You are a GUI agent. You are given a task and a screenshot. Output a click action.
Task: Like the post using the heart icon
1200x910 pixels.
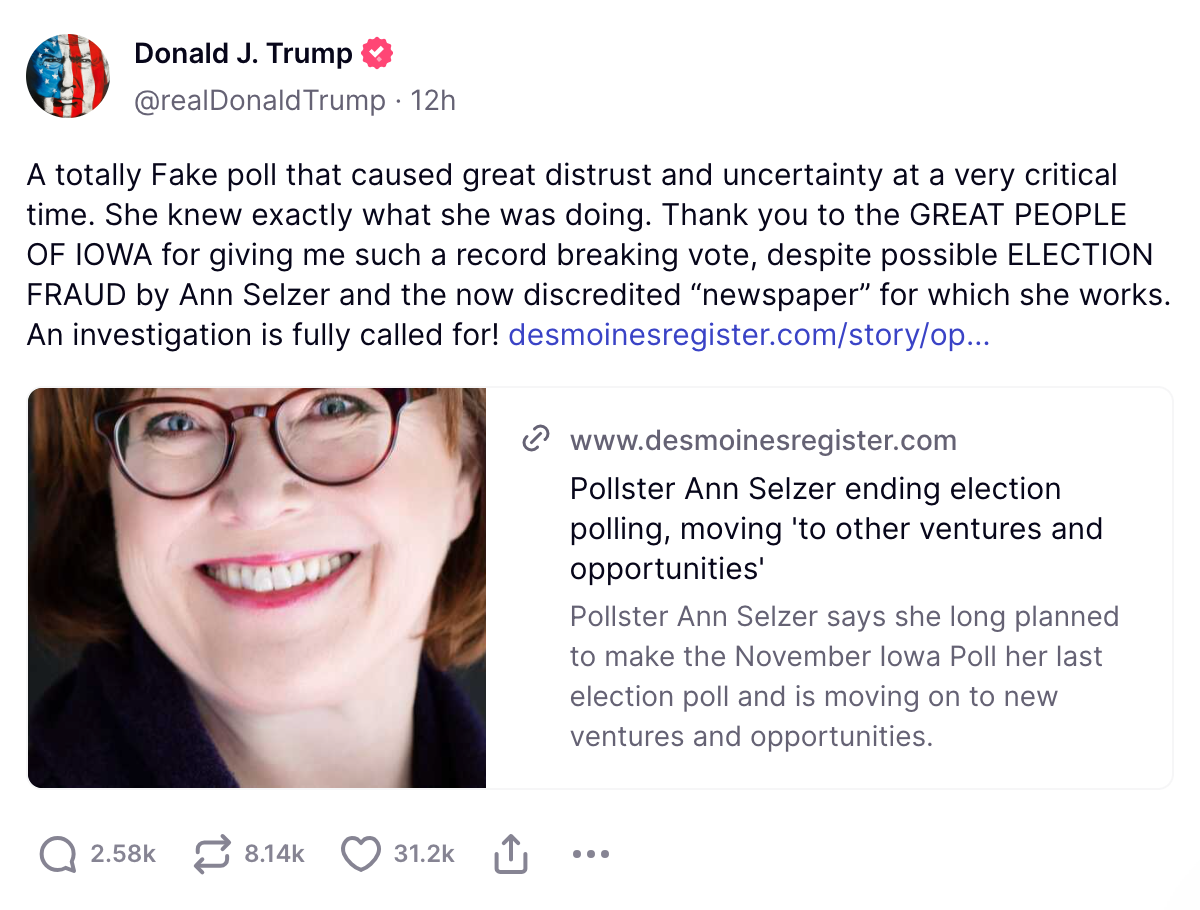[361, 854]
